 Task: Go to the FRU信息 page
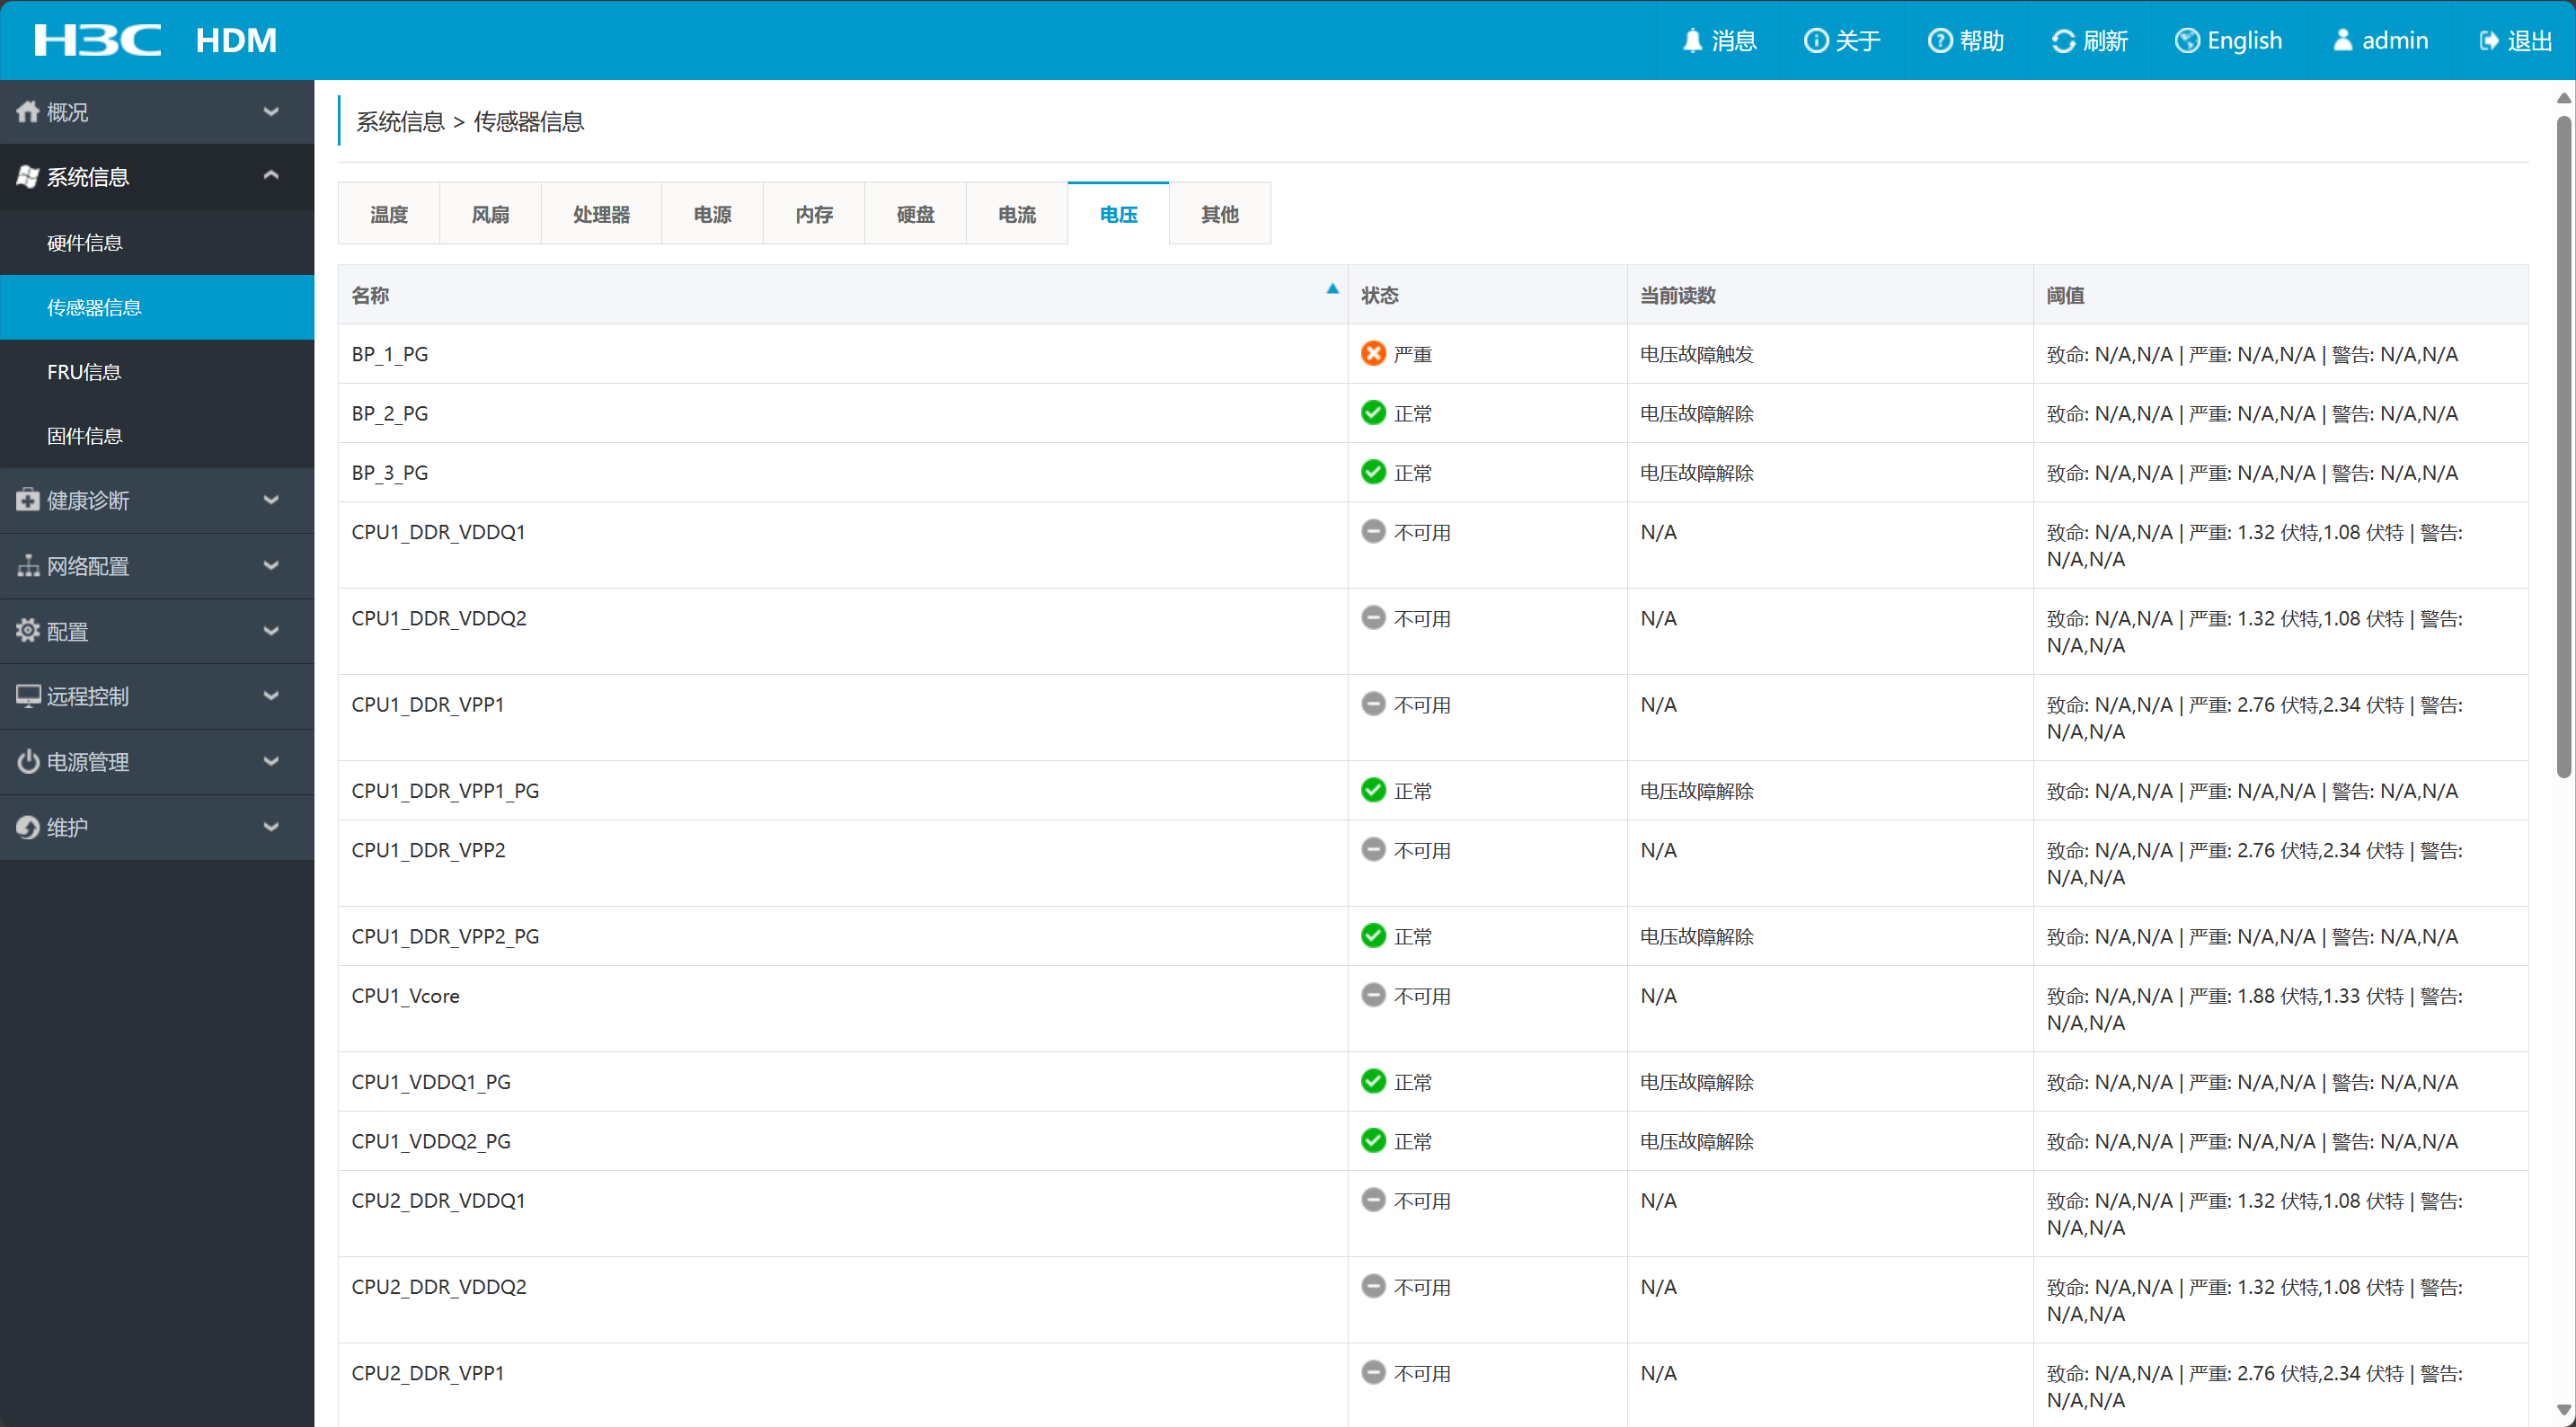84,372
